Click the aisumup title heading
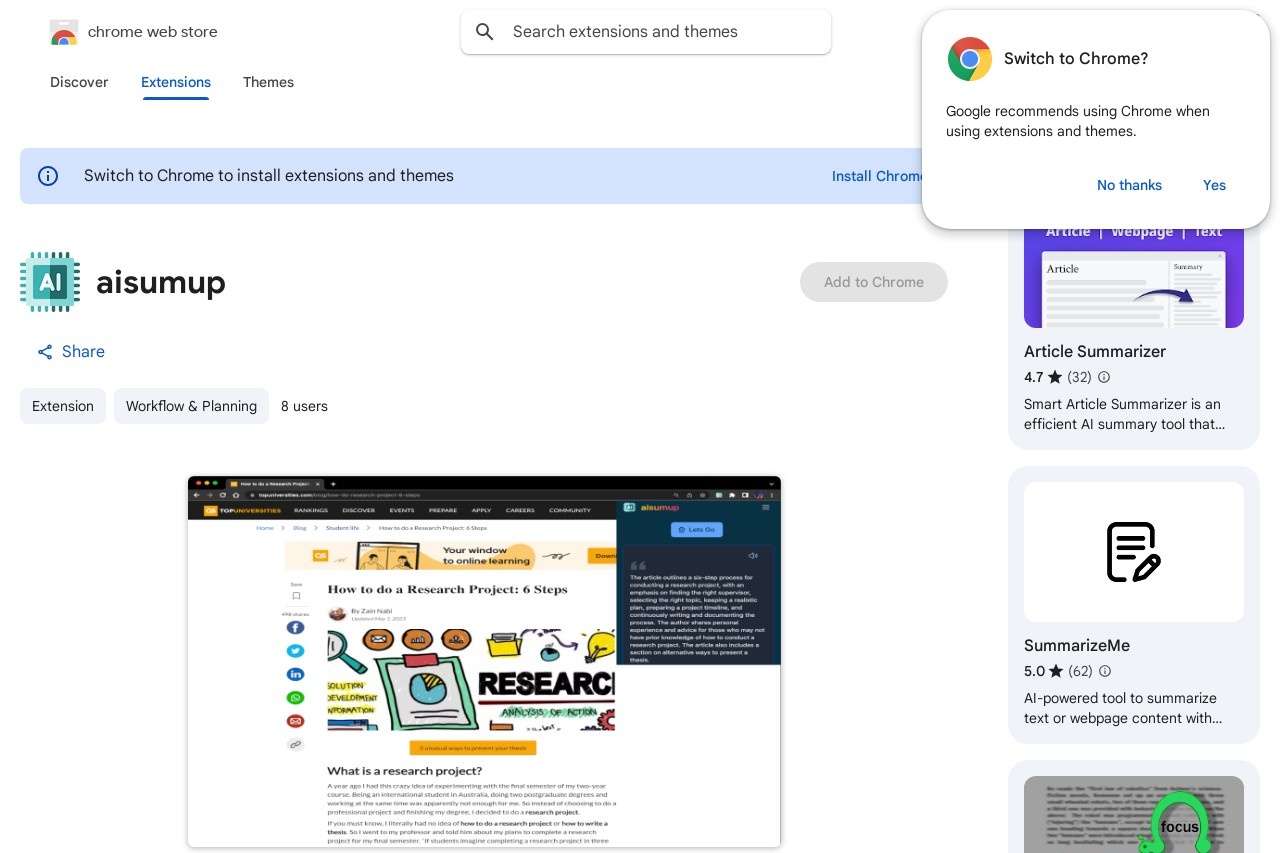Screen dimensions: 1280x853 pos(161,283)
